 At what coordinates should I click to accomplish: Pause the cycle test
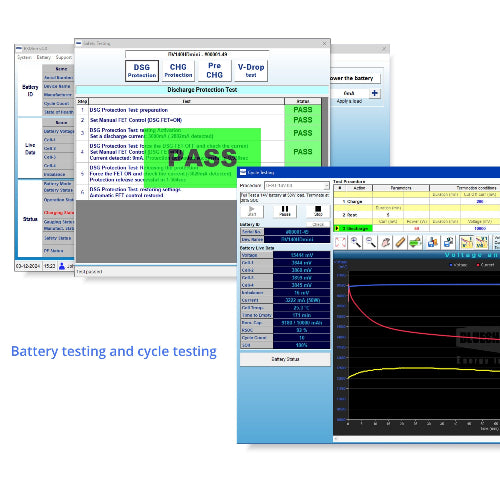pos(285,211)
